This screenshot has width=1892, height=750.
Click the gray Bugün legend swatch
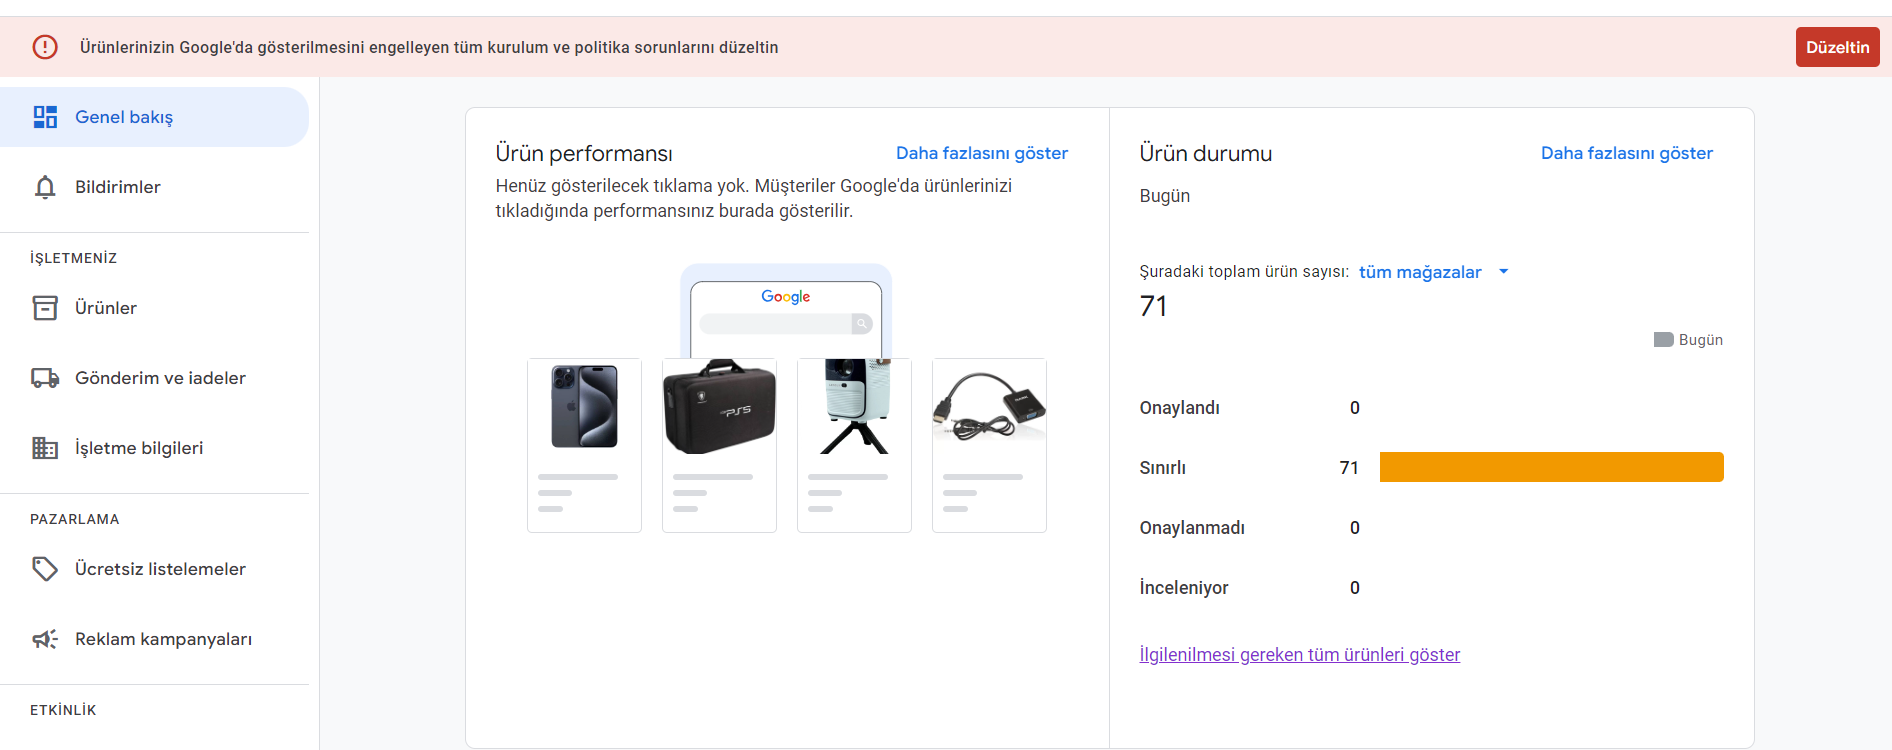click(1664, 340)
